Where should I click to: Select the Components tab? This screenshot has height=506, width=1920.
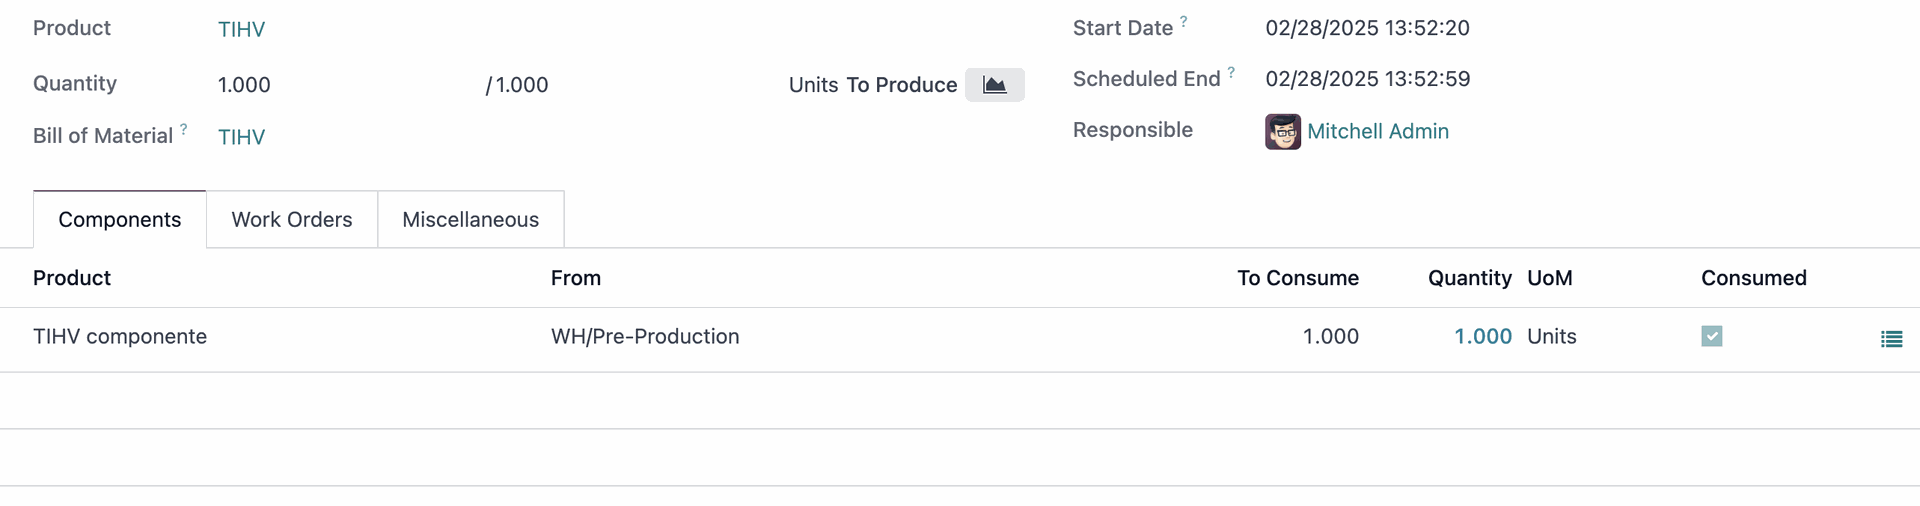(x=120, y=219)
